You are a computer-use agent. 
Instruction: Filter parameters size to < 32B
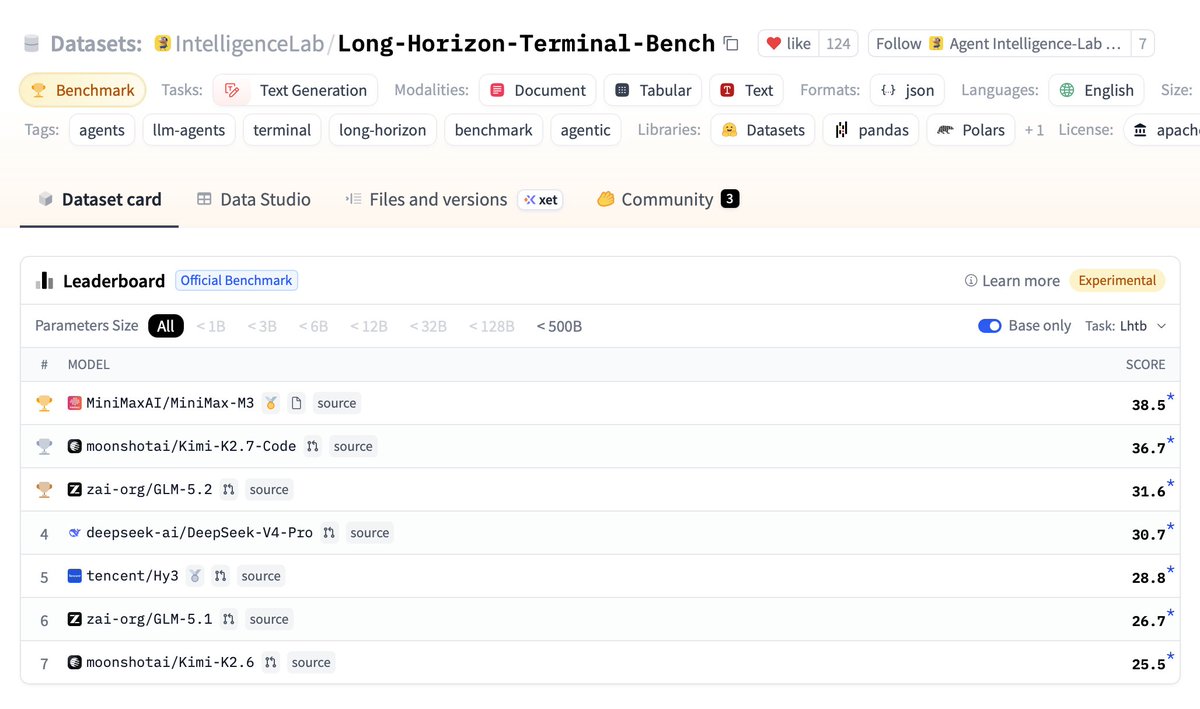[x=427, y=326]
